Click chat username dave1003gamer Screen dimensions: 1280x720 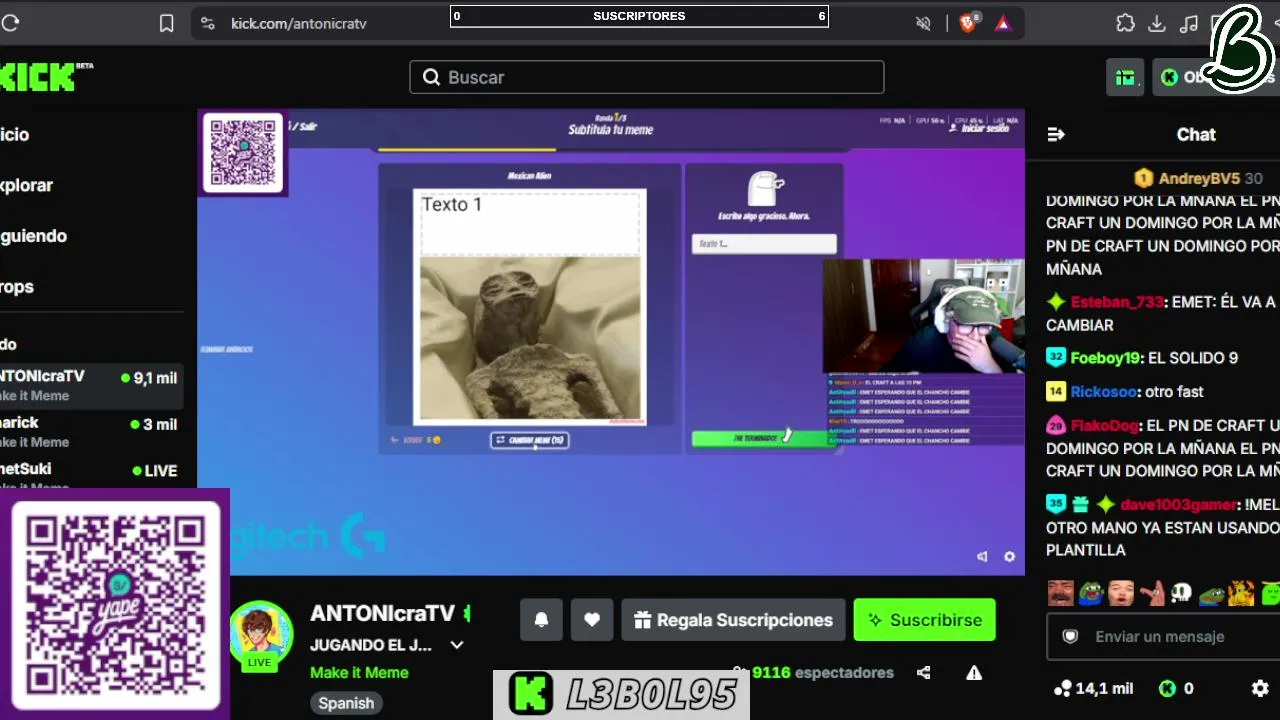(1180, 505)
